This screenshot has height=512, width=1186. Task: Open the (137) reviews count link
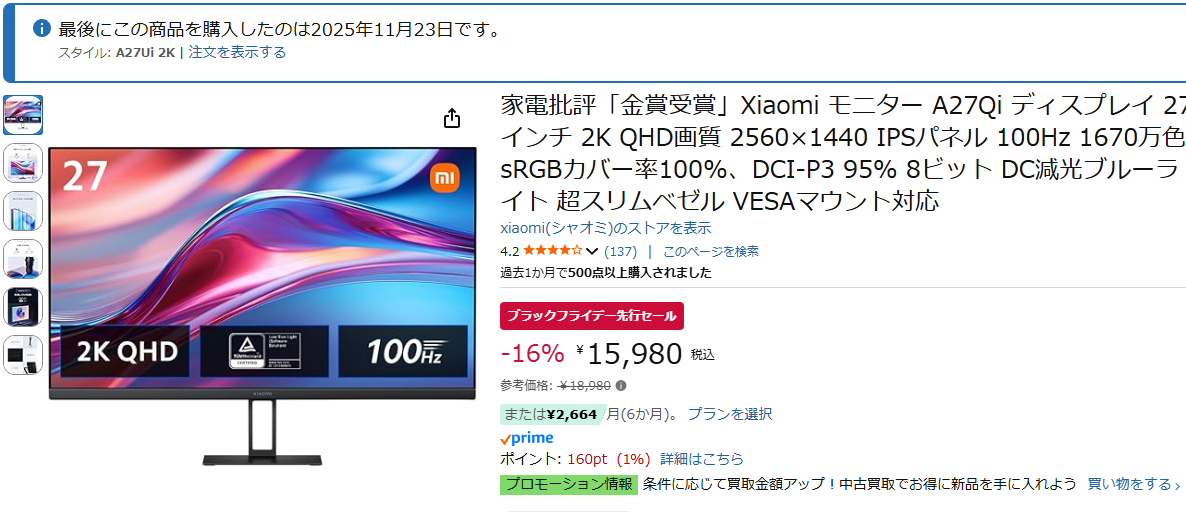[x=621, y=251]
